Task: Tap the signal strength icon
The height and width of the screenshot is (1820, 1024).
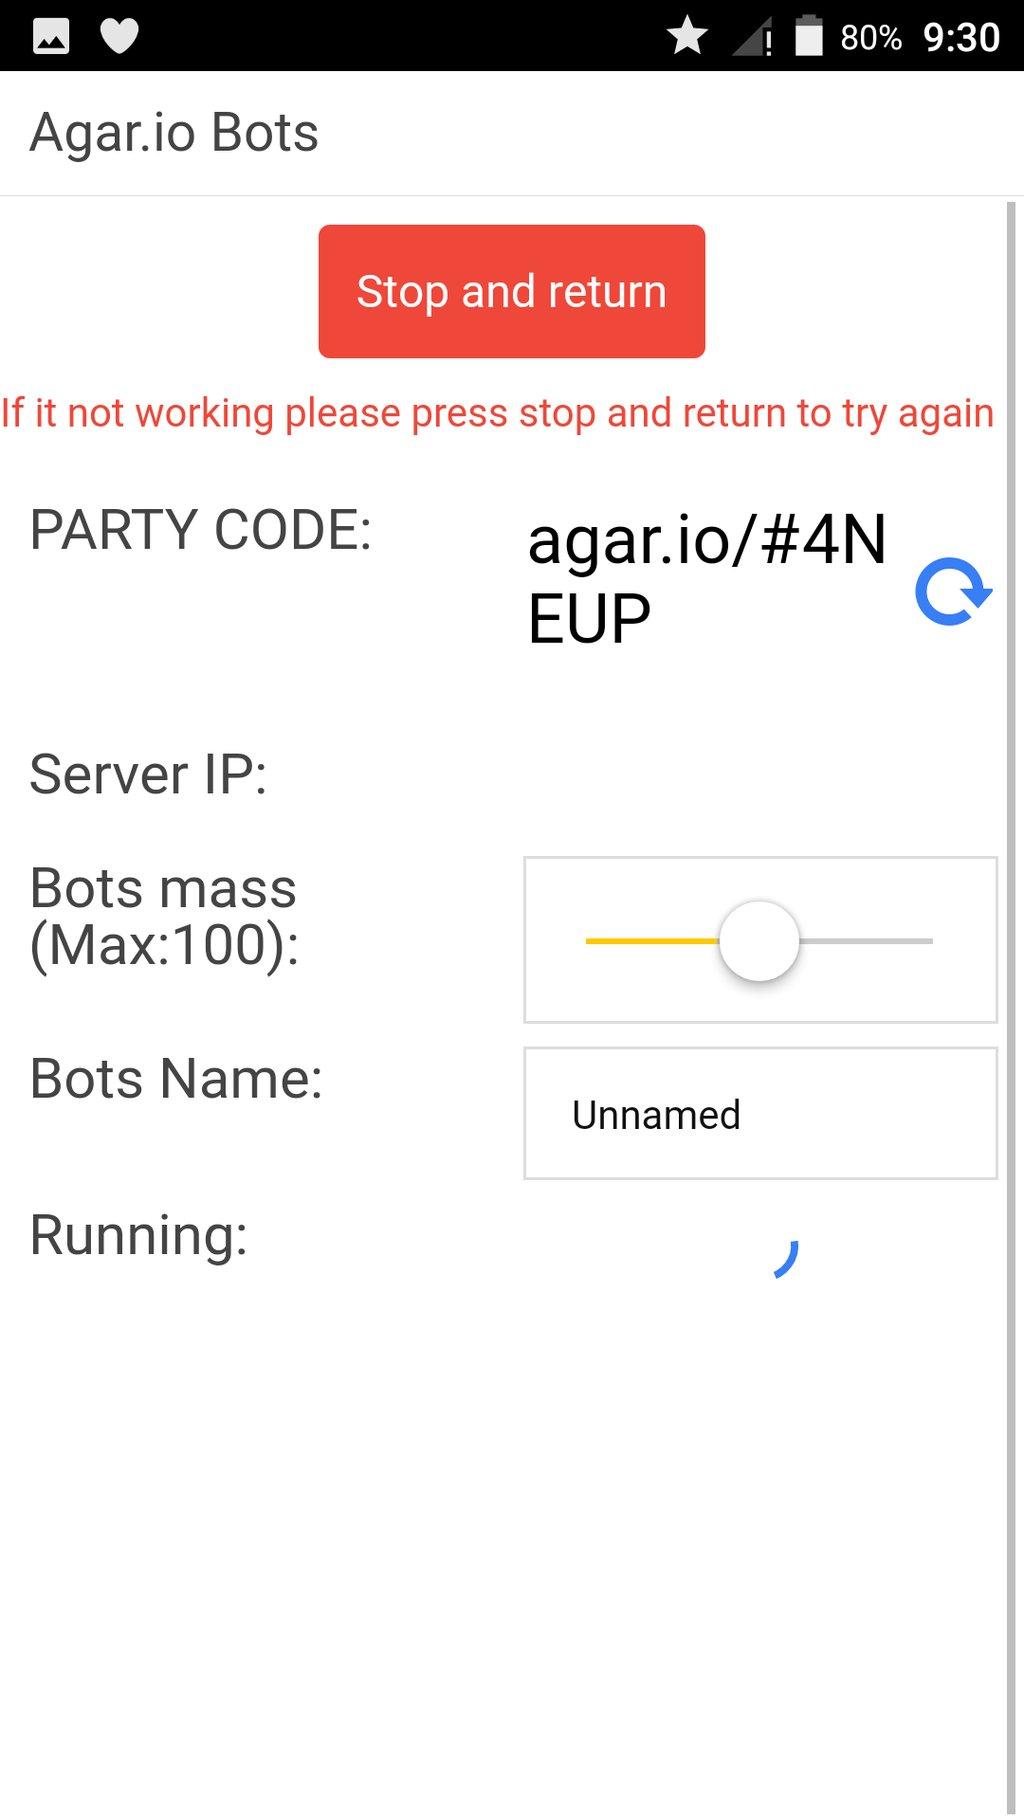Action: click(752, 37)
